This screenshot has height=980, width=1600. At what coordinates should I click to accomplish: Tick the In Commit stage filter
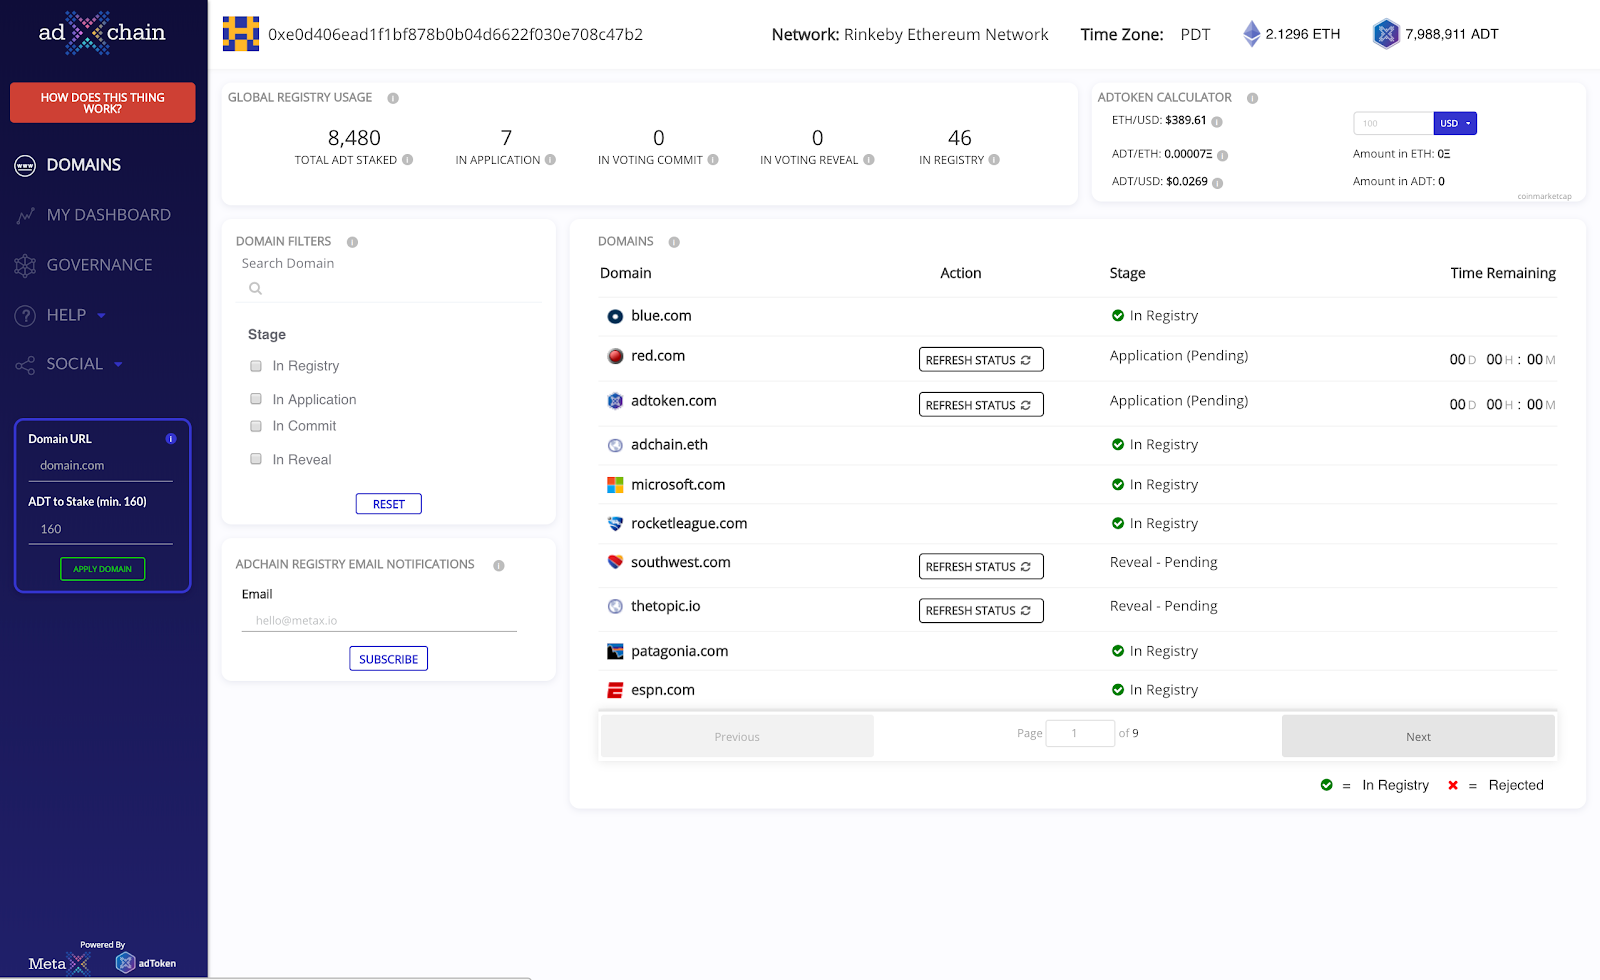256,426
